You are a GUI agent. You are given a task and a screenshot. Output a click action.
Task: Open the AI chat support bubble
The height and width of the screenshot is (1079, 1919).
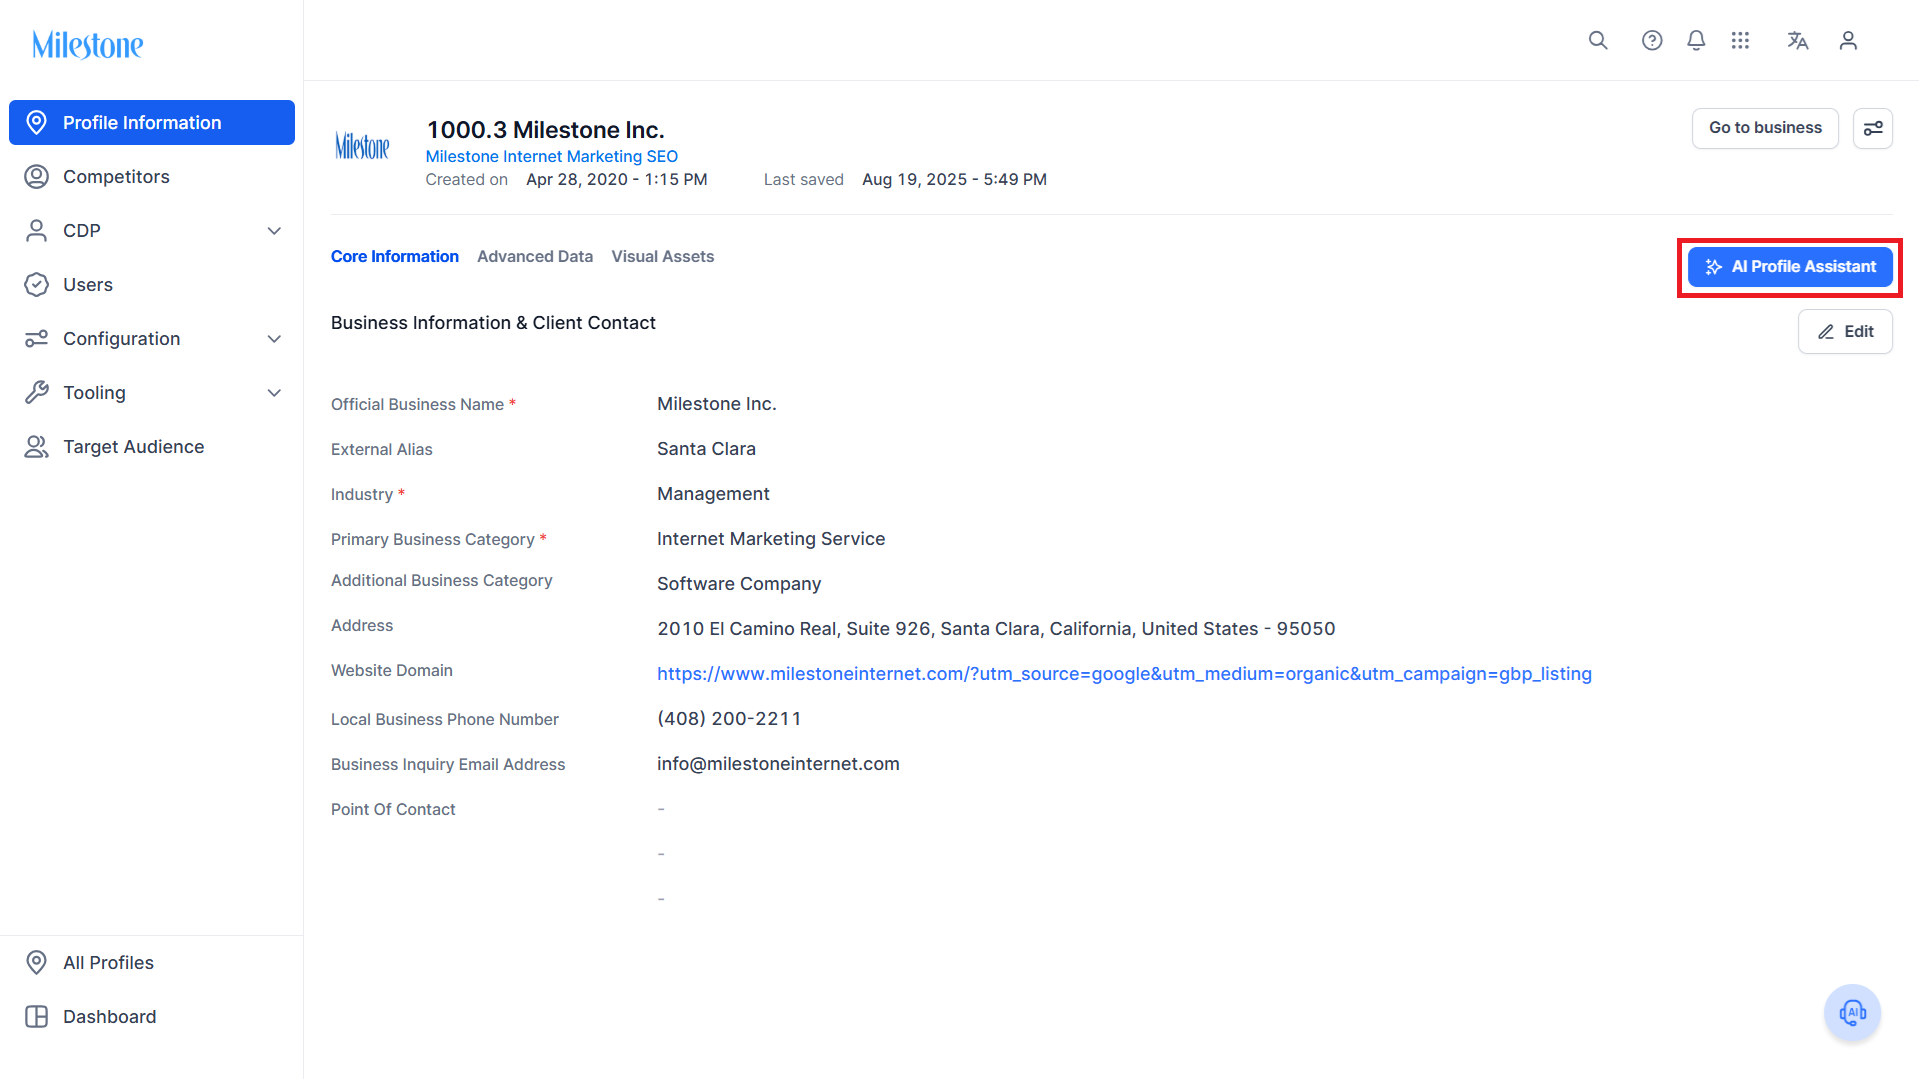(1853, 1013)
